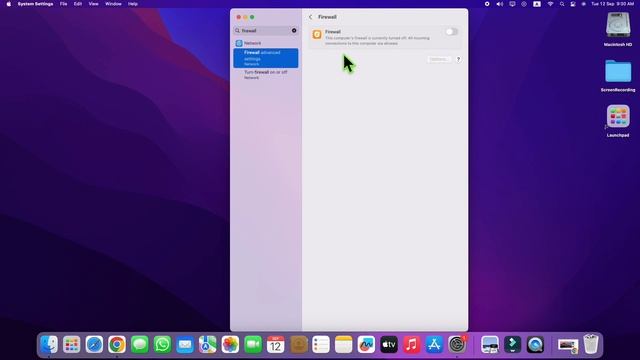Image resolution: width=640 pixels, height=360 pixels.
Task: Open the File menu
Action: point(63,4)
